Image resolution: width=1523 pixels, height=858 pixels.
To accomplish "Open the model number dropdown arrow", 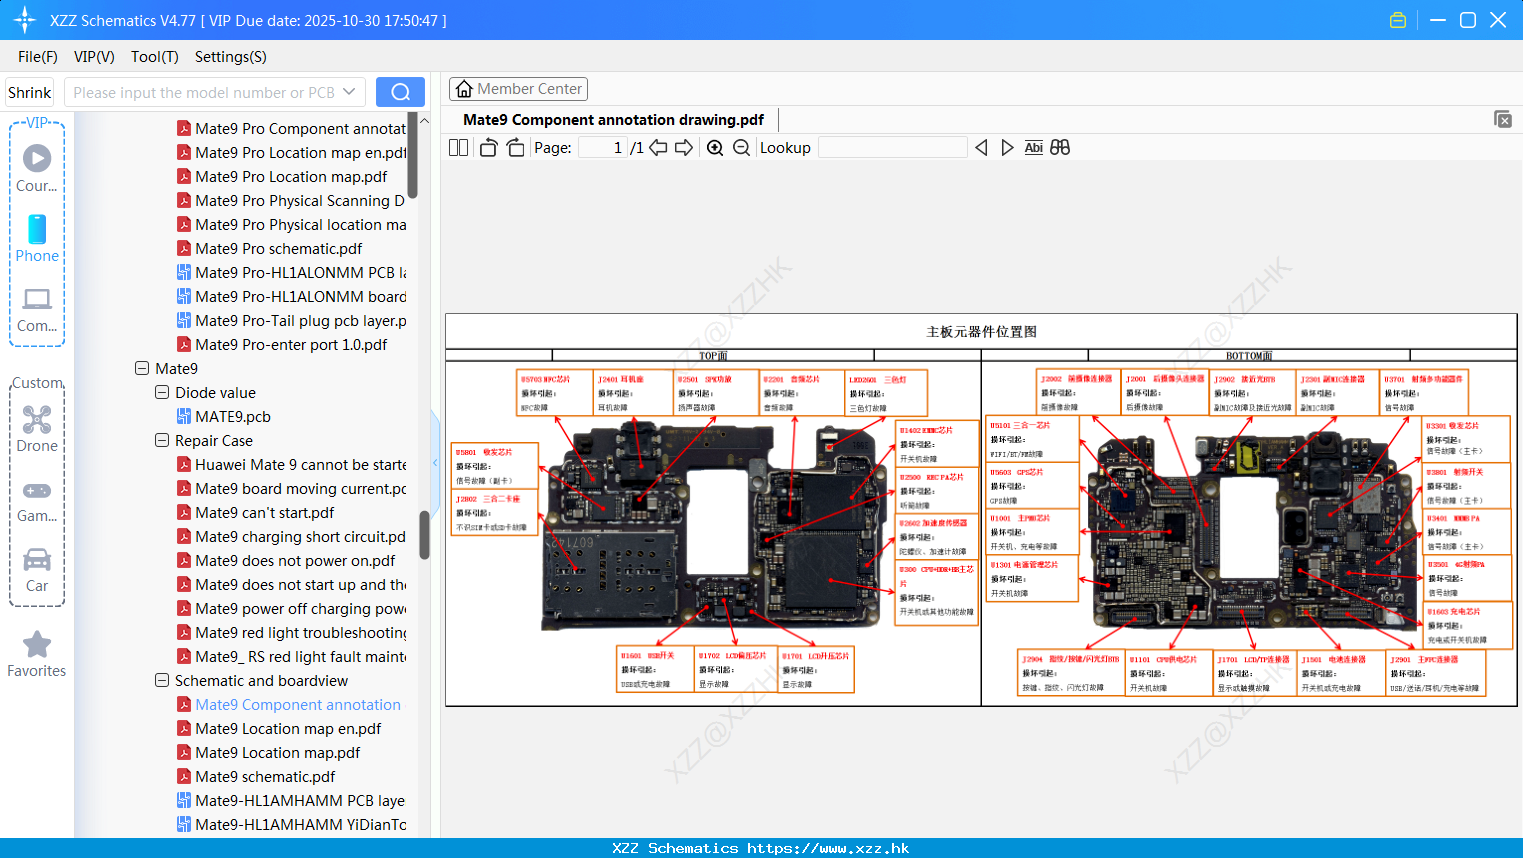I will click(x=349, y=92).
